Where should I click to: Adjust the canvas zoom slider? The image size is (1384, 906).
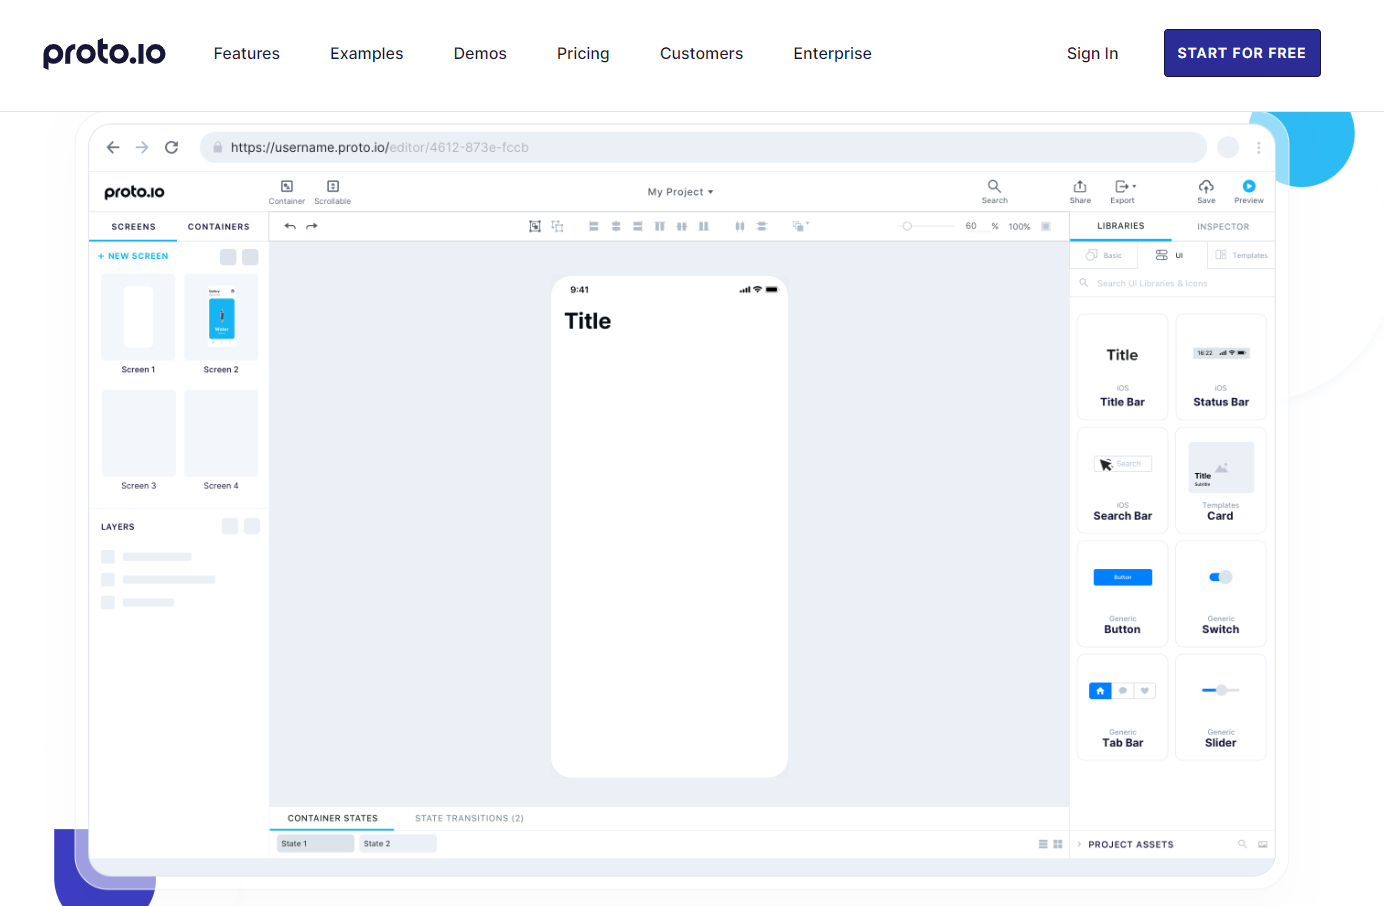pos(927,226)
